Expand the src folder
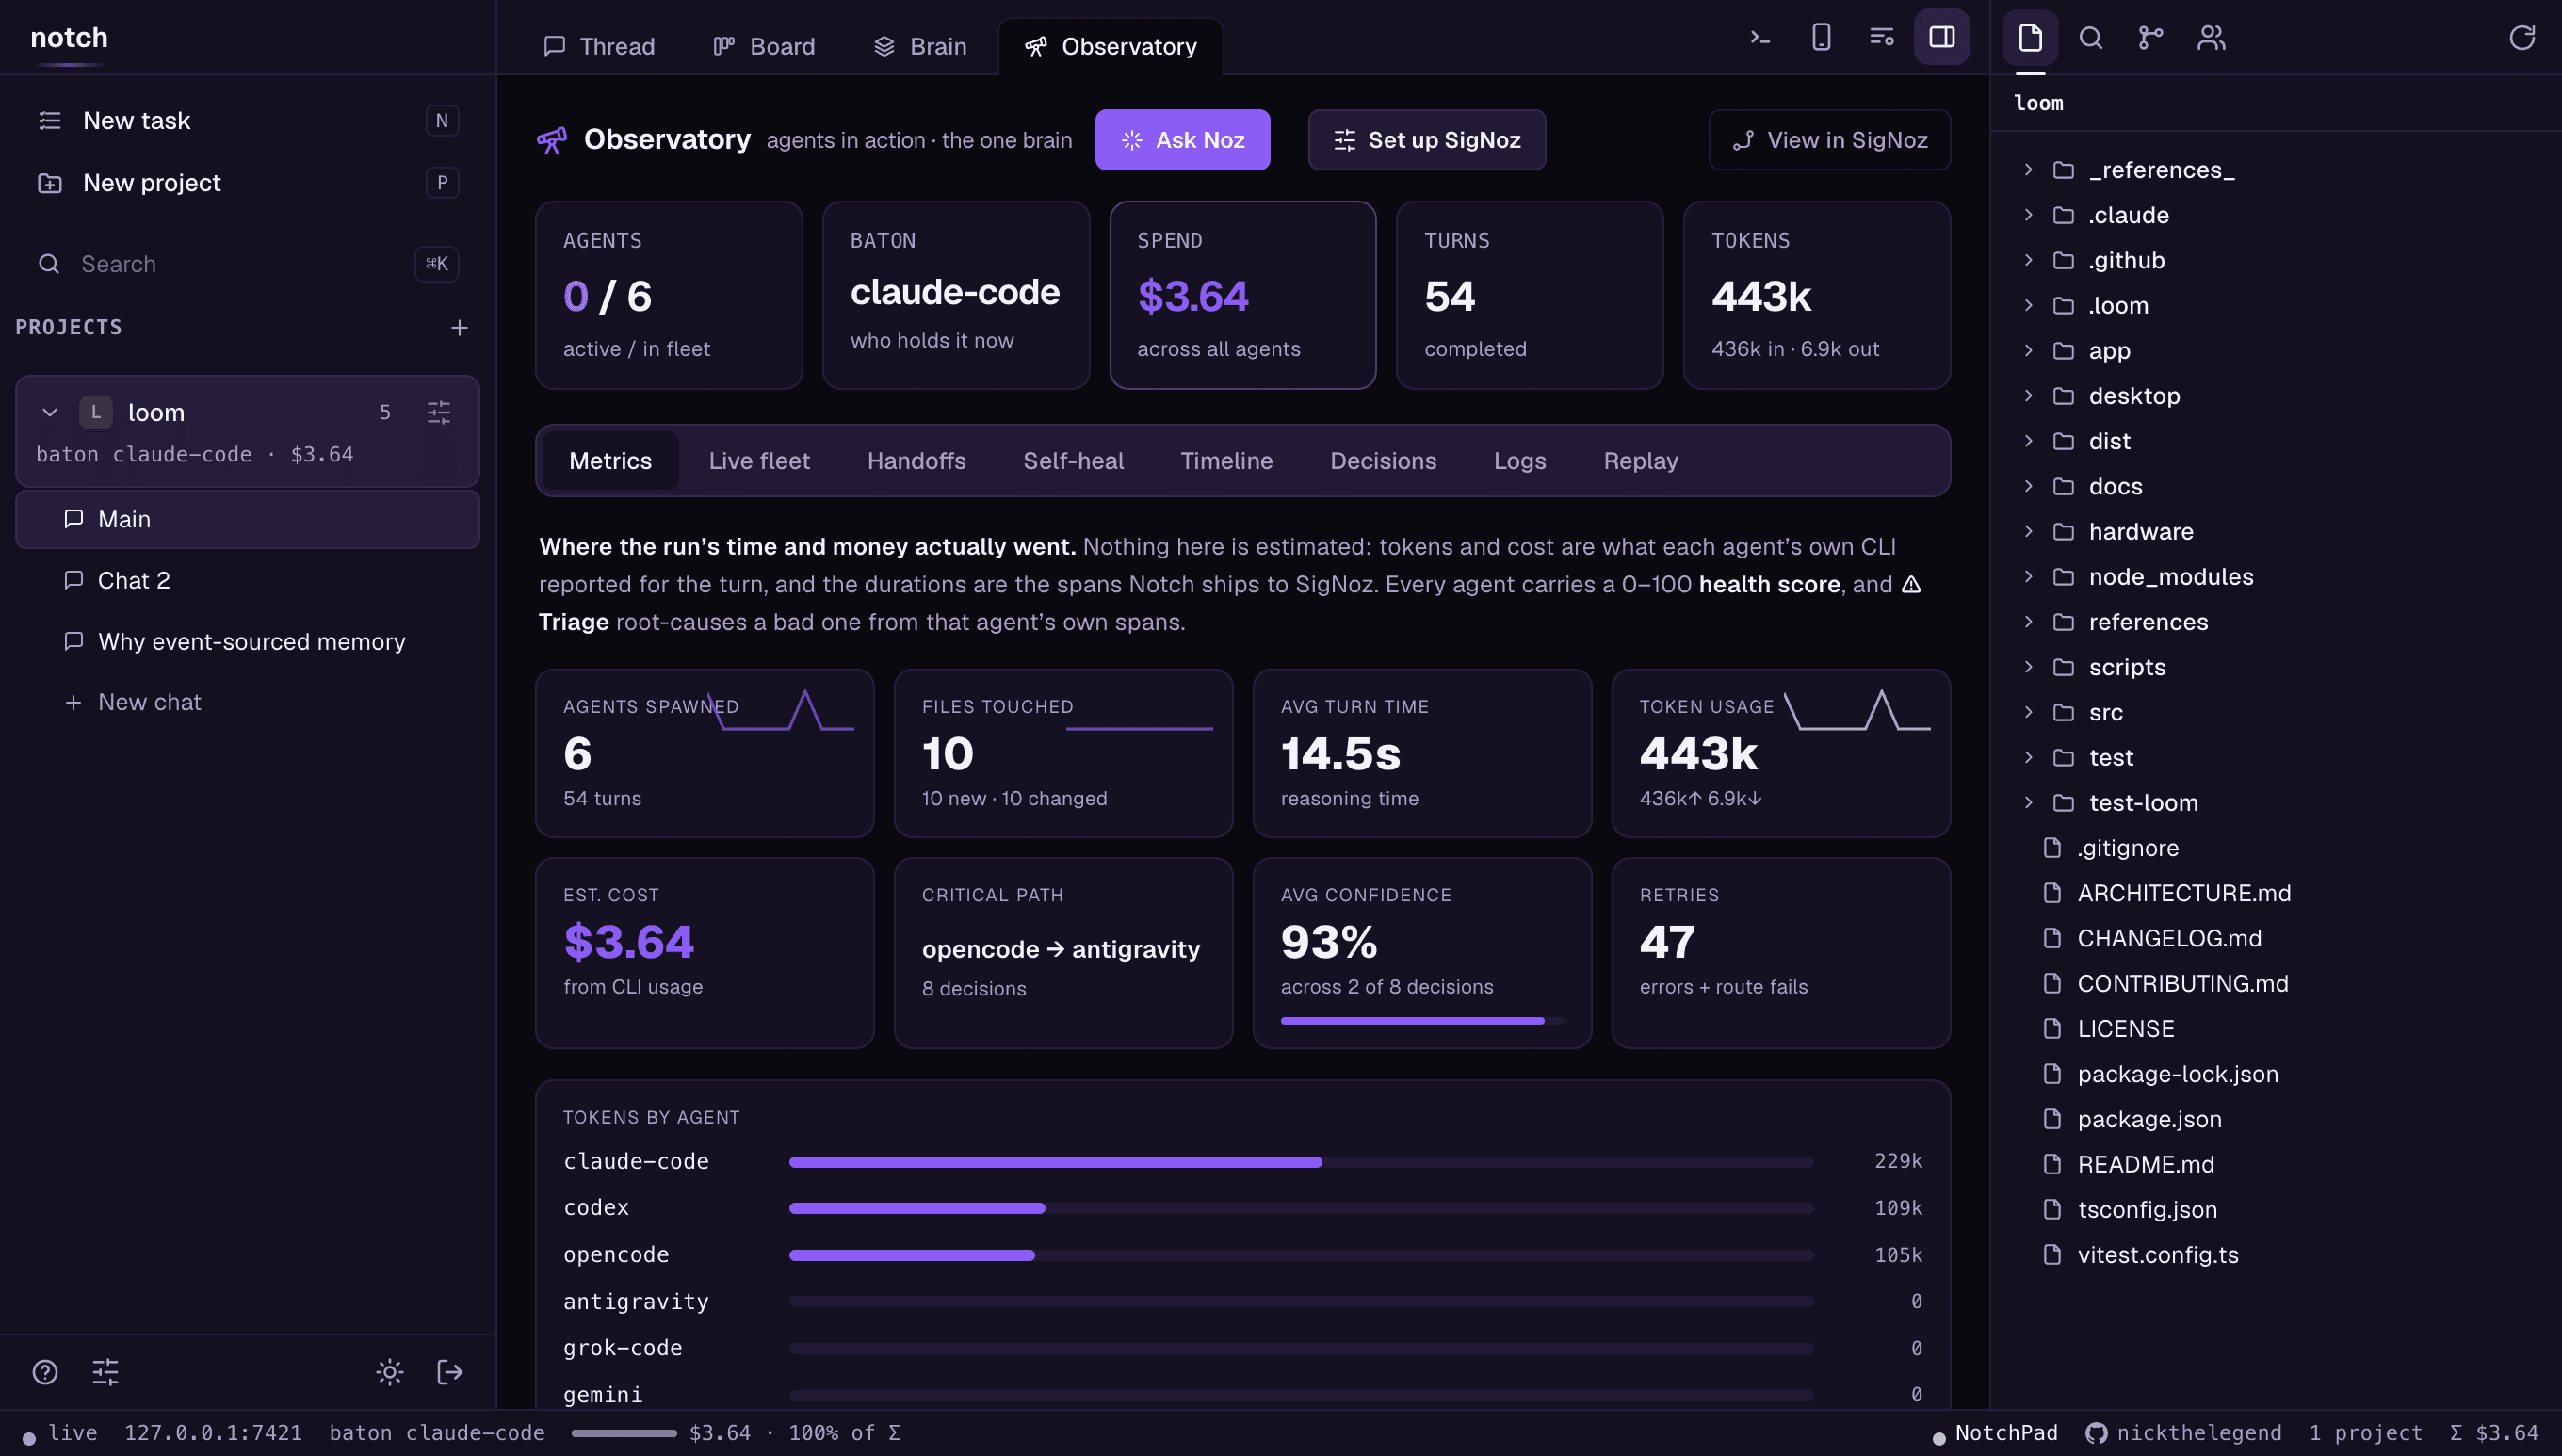Viewport: 2562px width, 1456px height. click(2028, 712)
